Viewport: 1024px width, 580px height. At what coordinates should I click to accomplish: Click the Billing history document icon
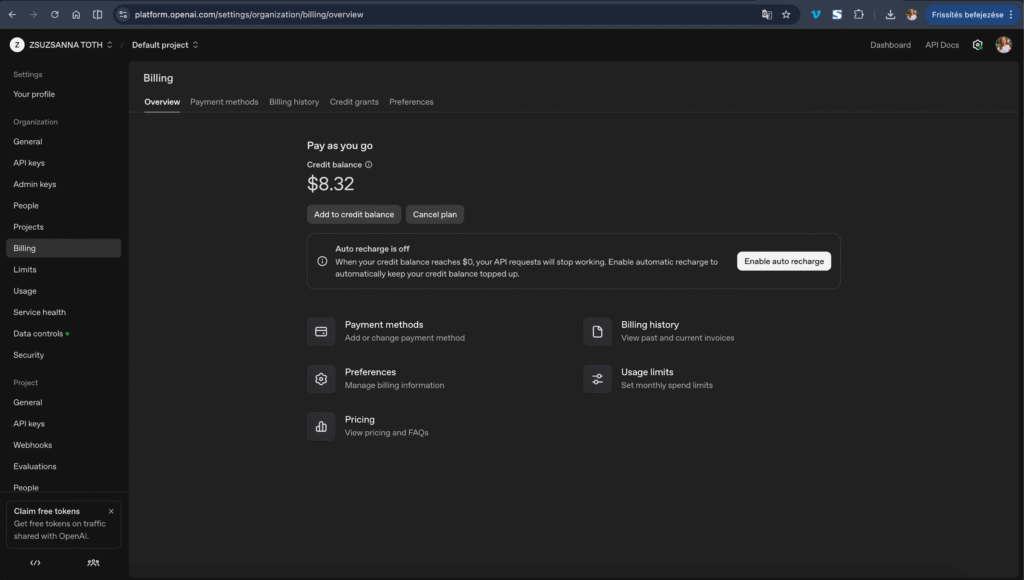point(597,330)
